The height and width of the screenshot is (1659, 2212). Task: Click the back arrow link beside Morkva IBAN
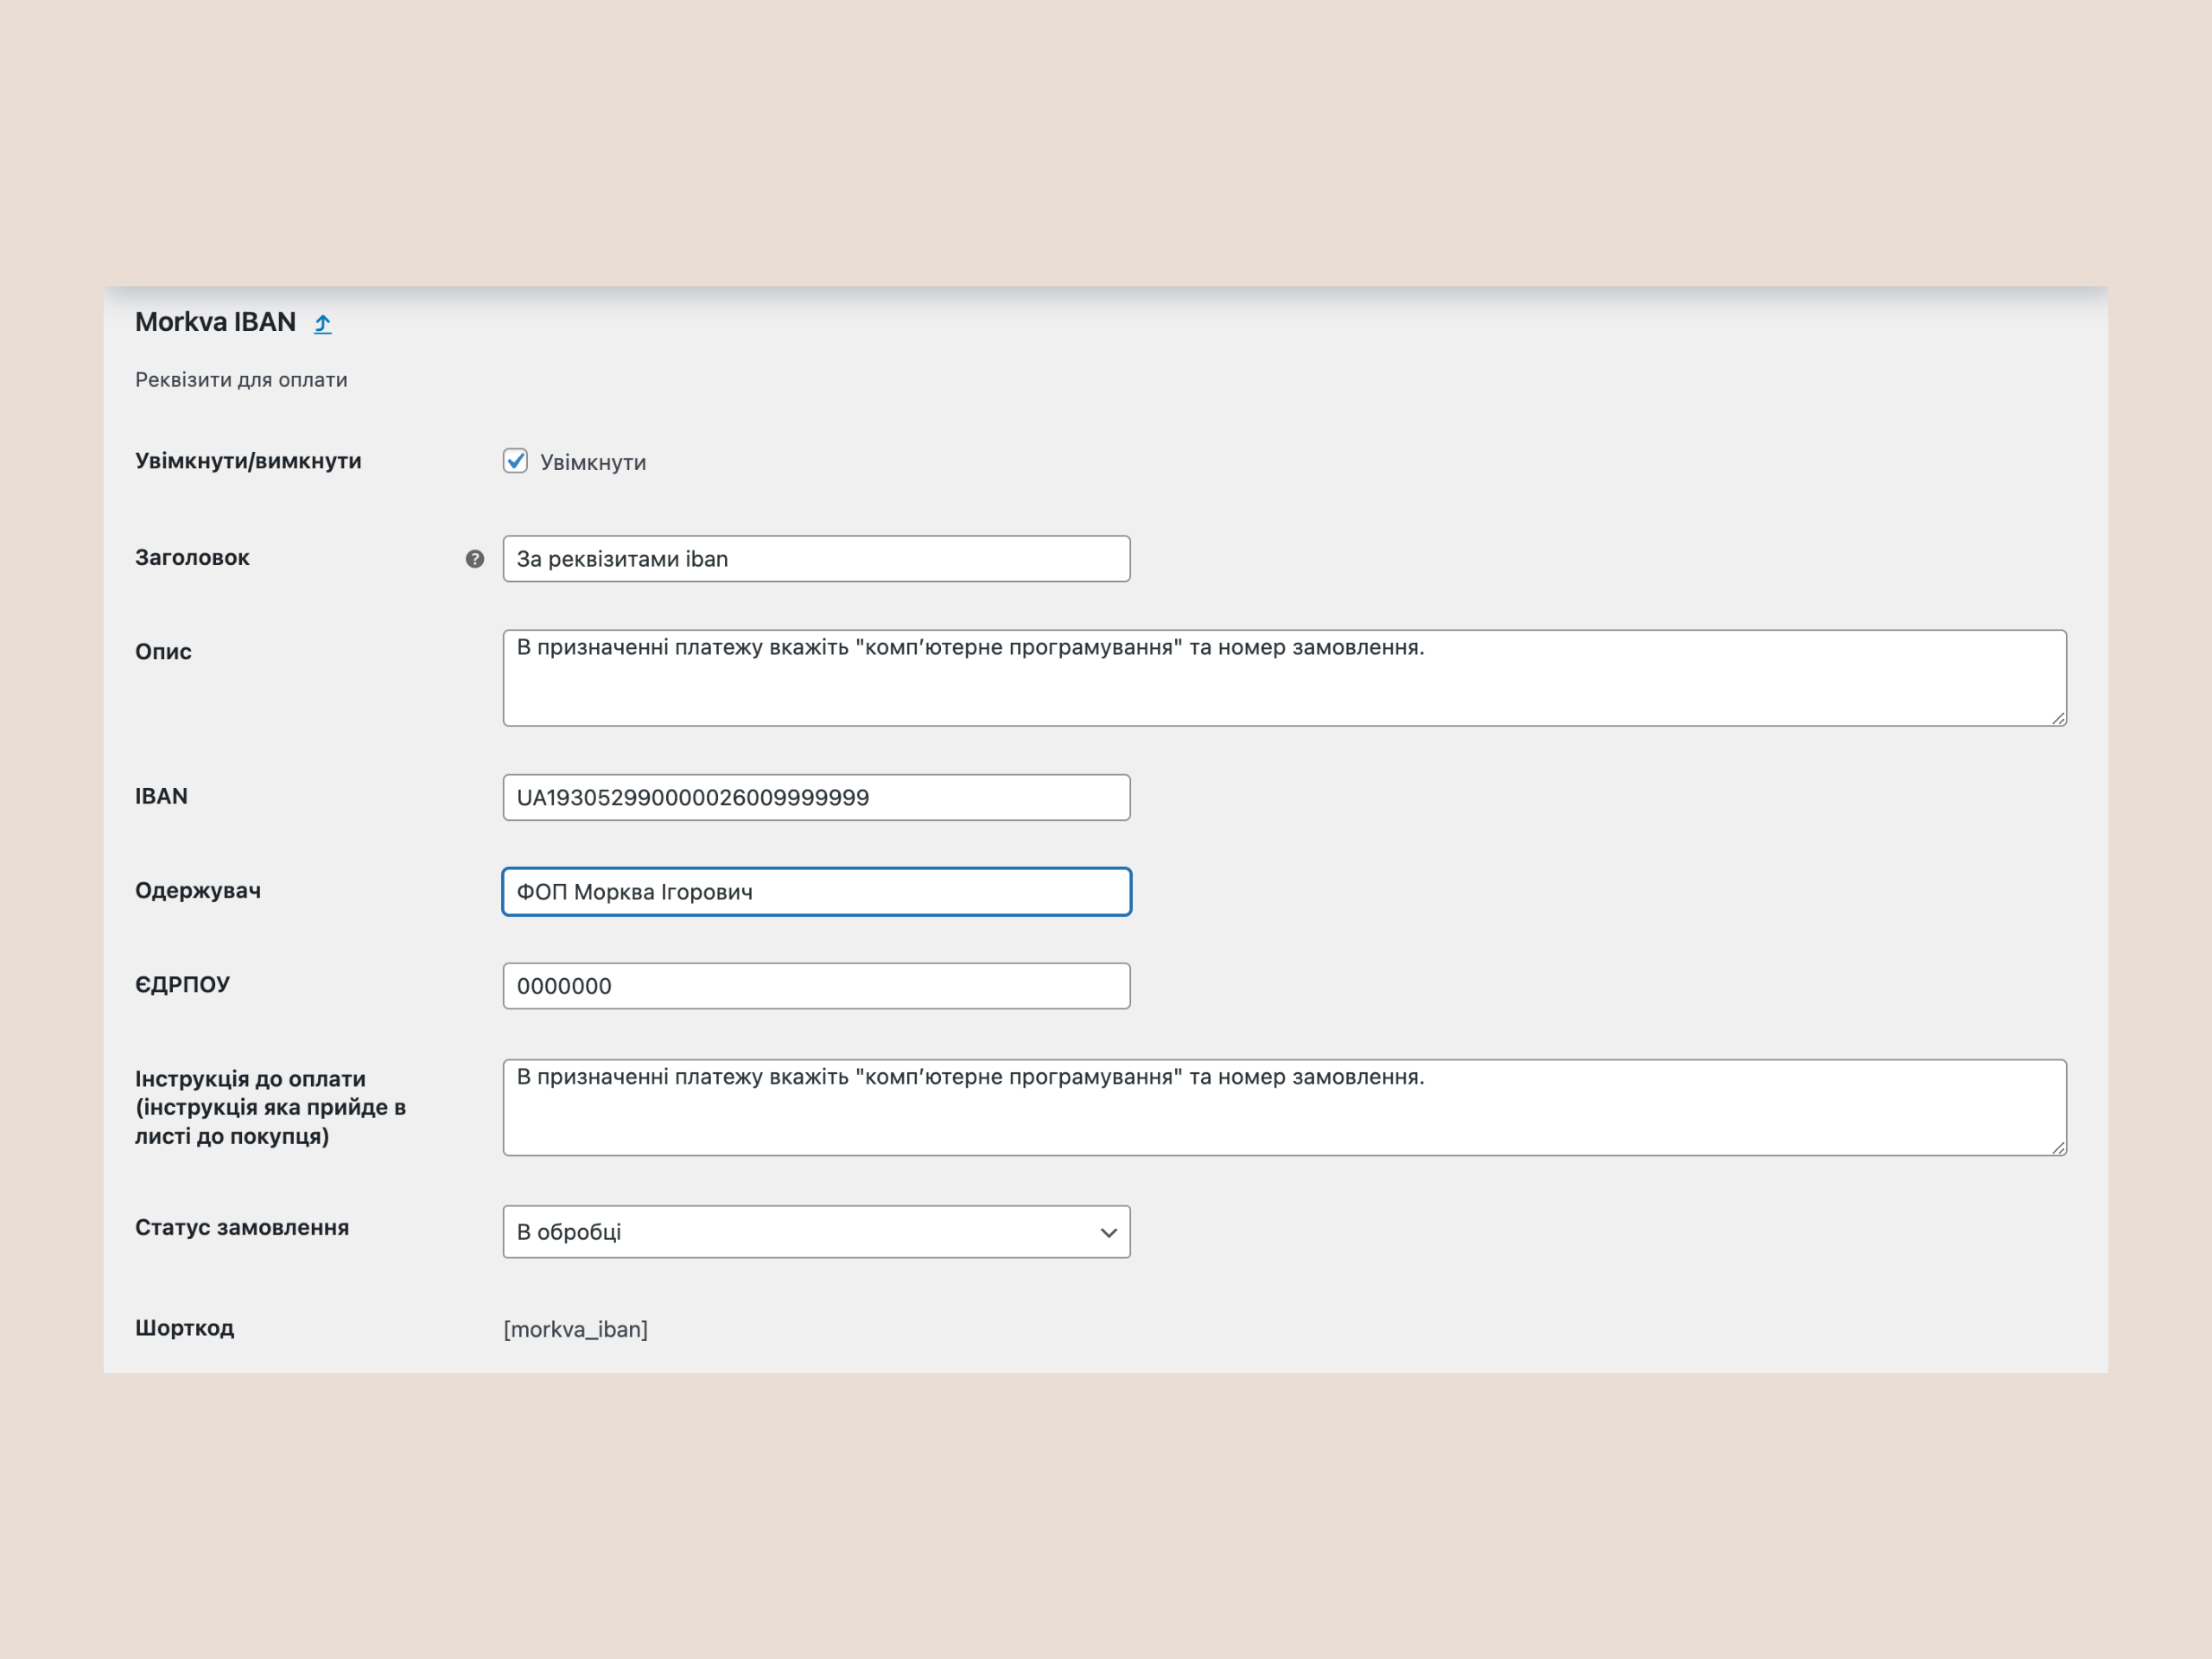pos(322,324)
